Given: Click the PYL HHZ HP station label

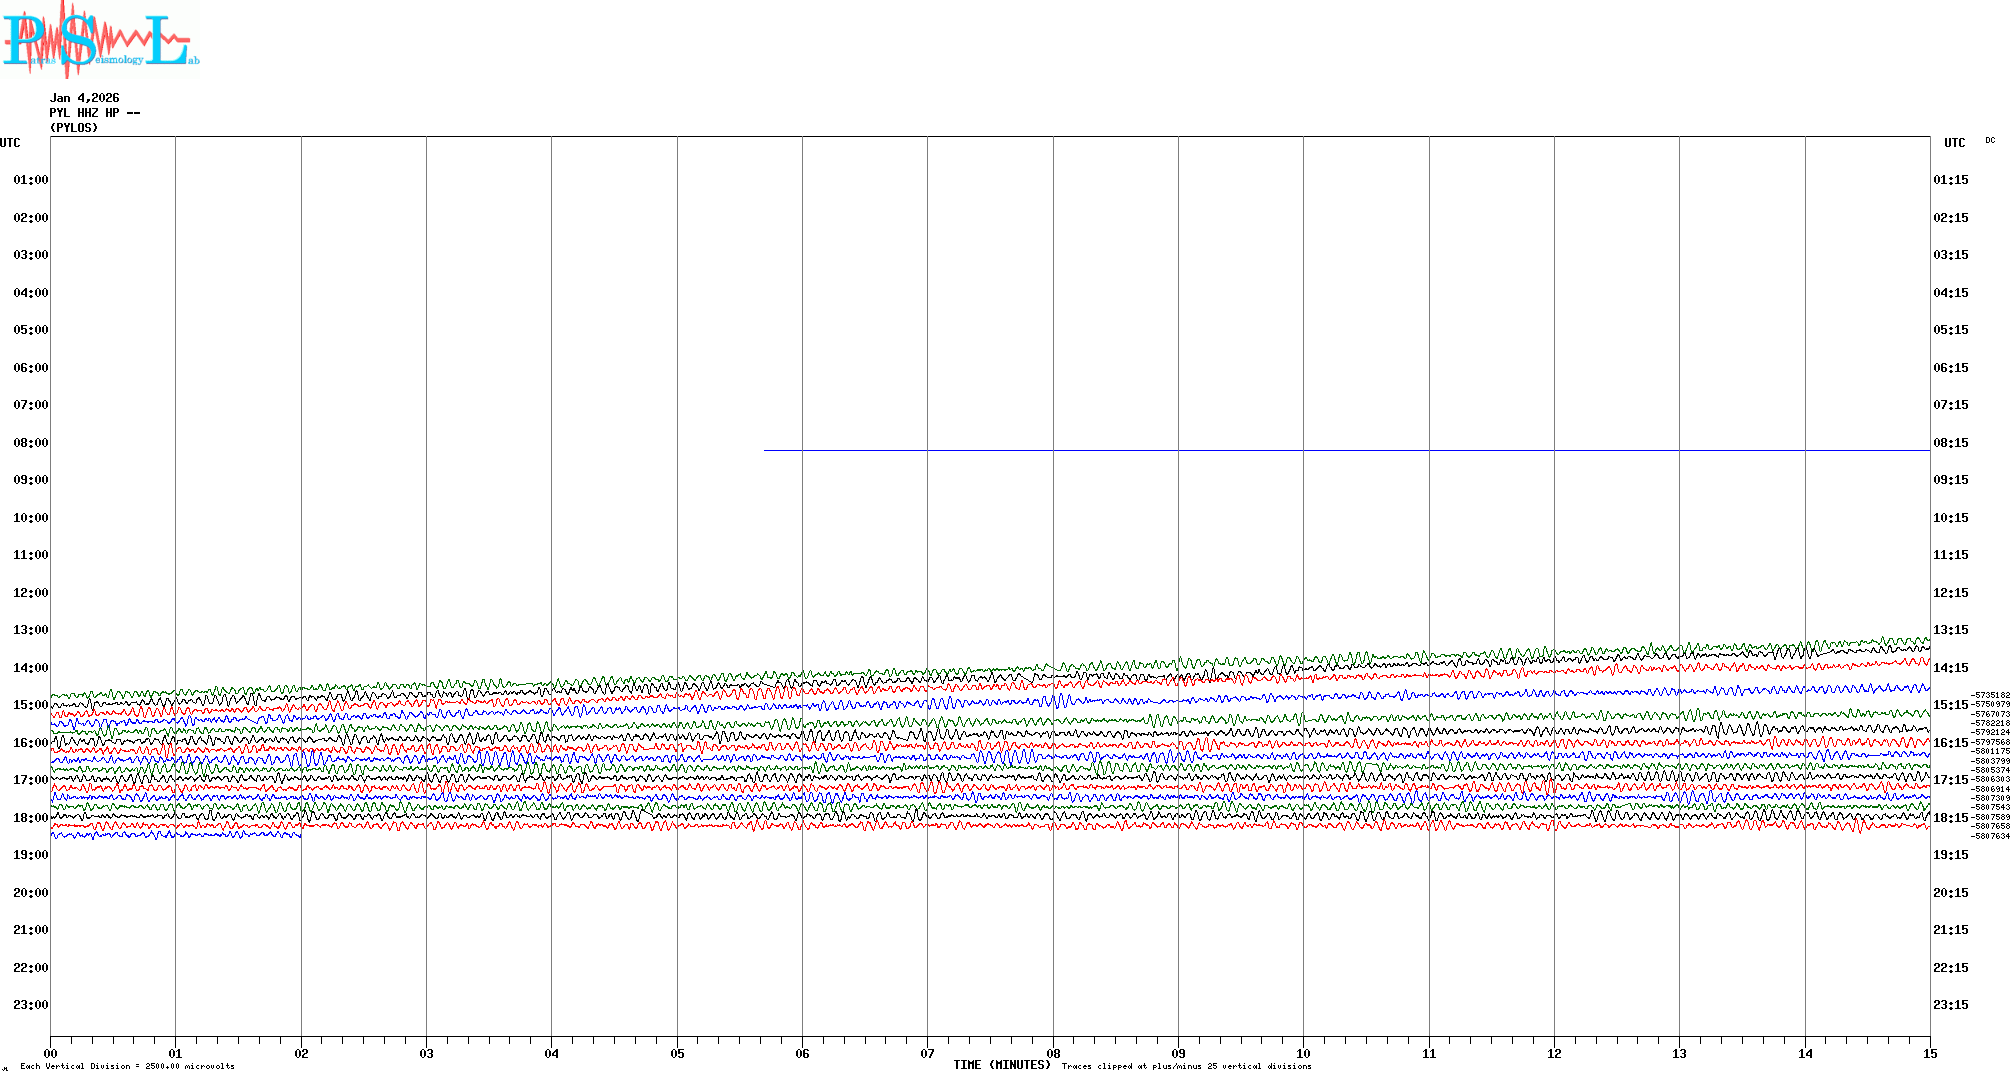Looking at the screenshot, I should click(x=94, y=113).
